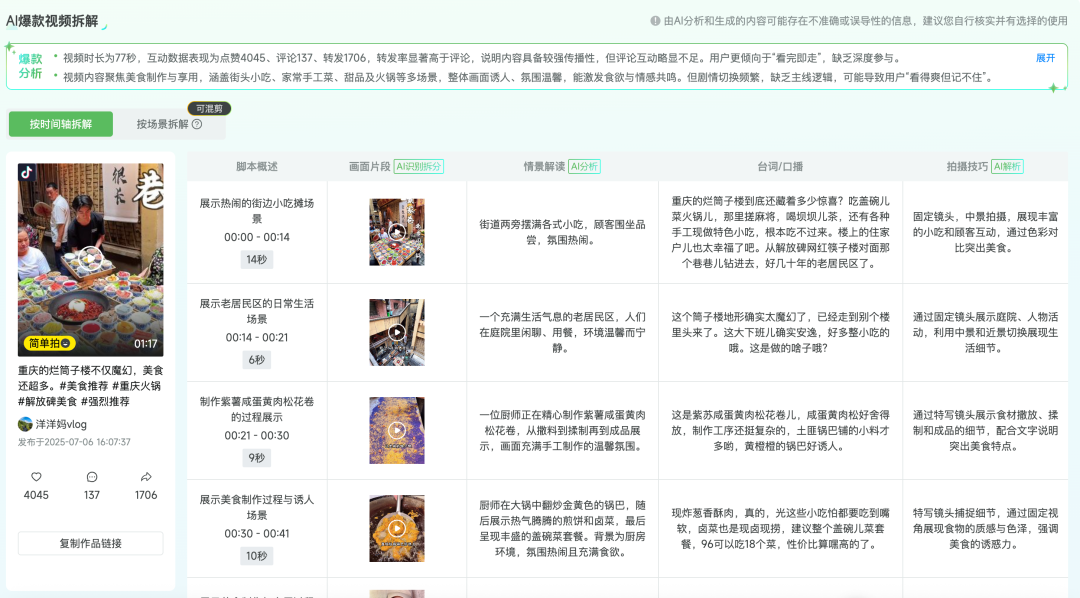This screenshot has height=598, width=1080.
Task: Click the 情景解读 column header
Action: 544,167
